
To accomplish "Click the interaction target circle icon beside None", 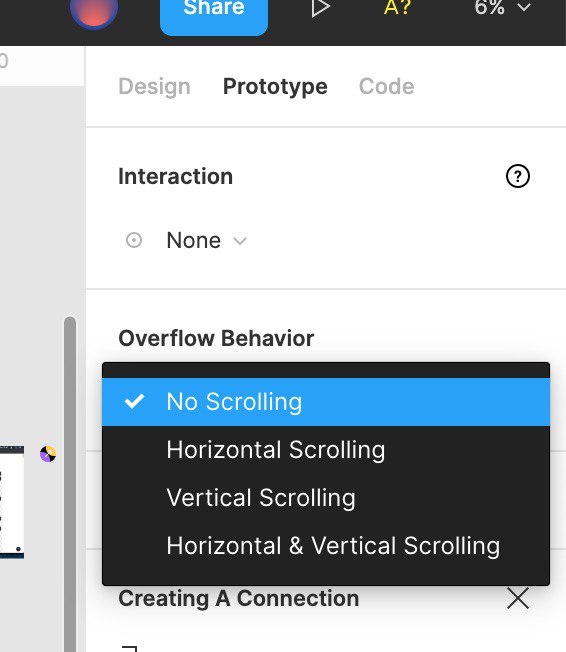I will [x=134, y=240].
